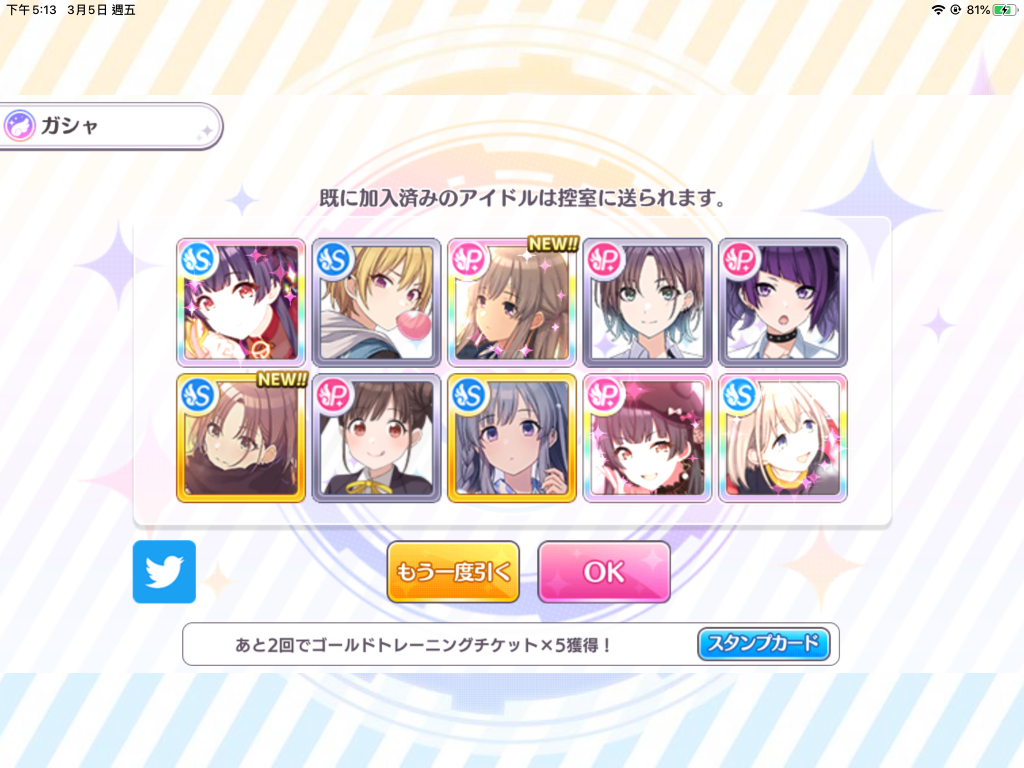
Task: Open the スタンプカード stamp card
Action: [x=763, y=644]
